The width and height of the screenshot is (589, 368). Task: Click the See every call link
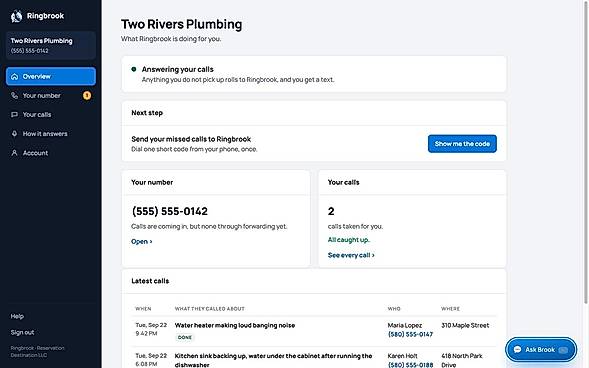point(351,255)
